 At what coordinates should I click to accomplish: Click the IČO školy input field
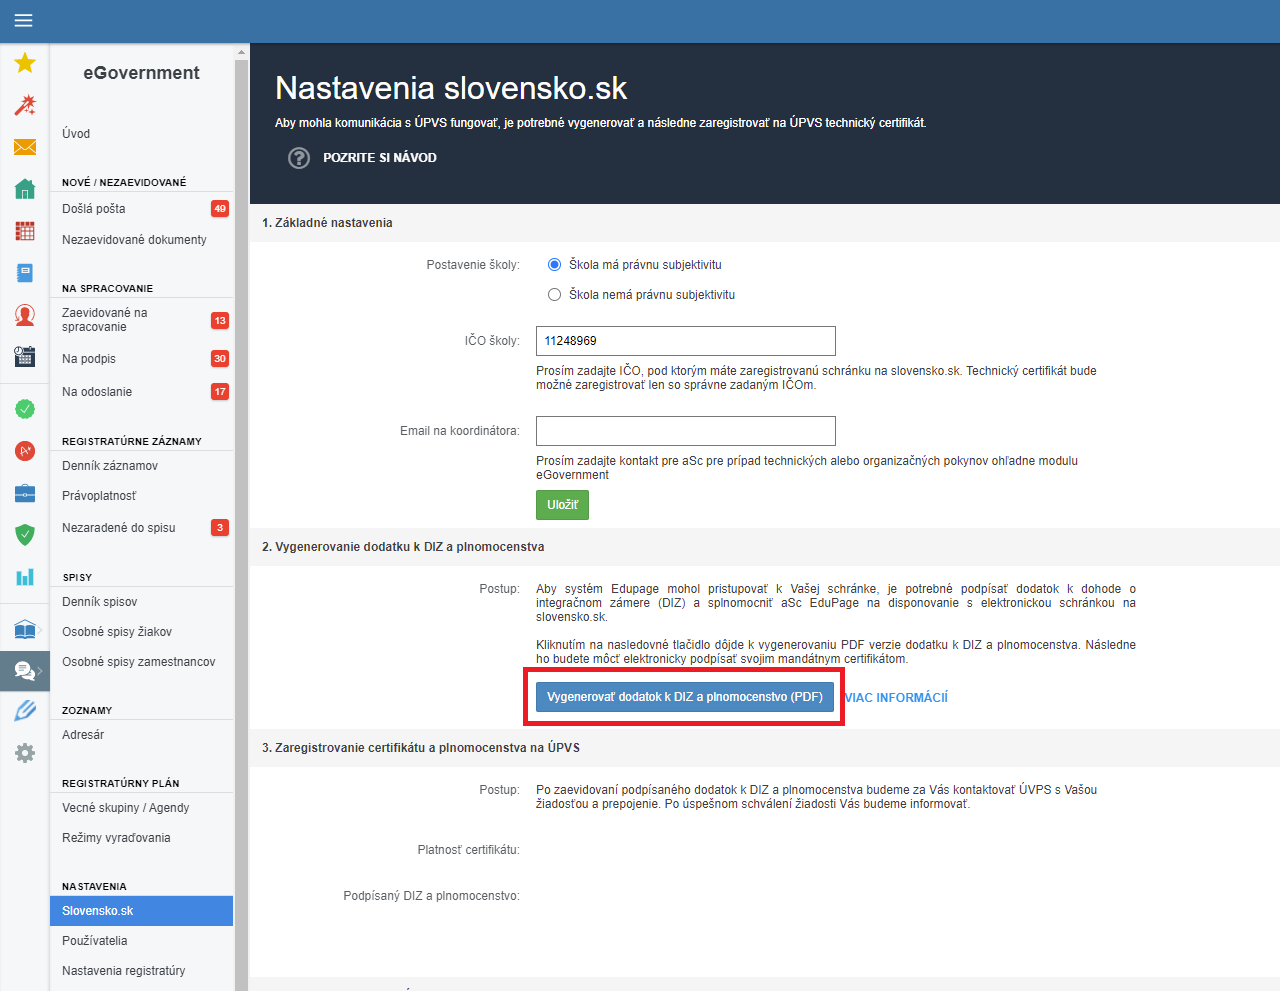[686, 341]
